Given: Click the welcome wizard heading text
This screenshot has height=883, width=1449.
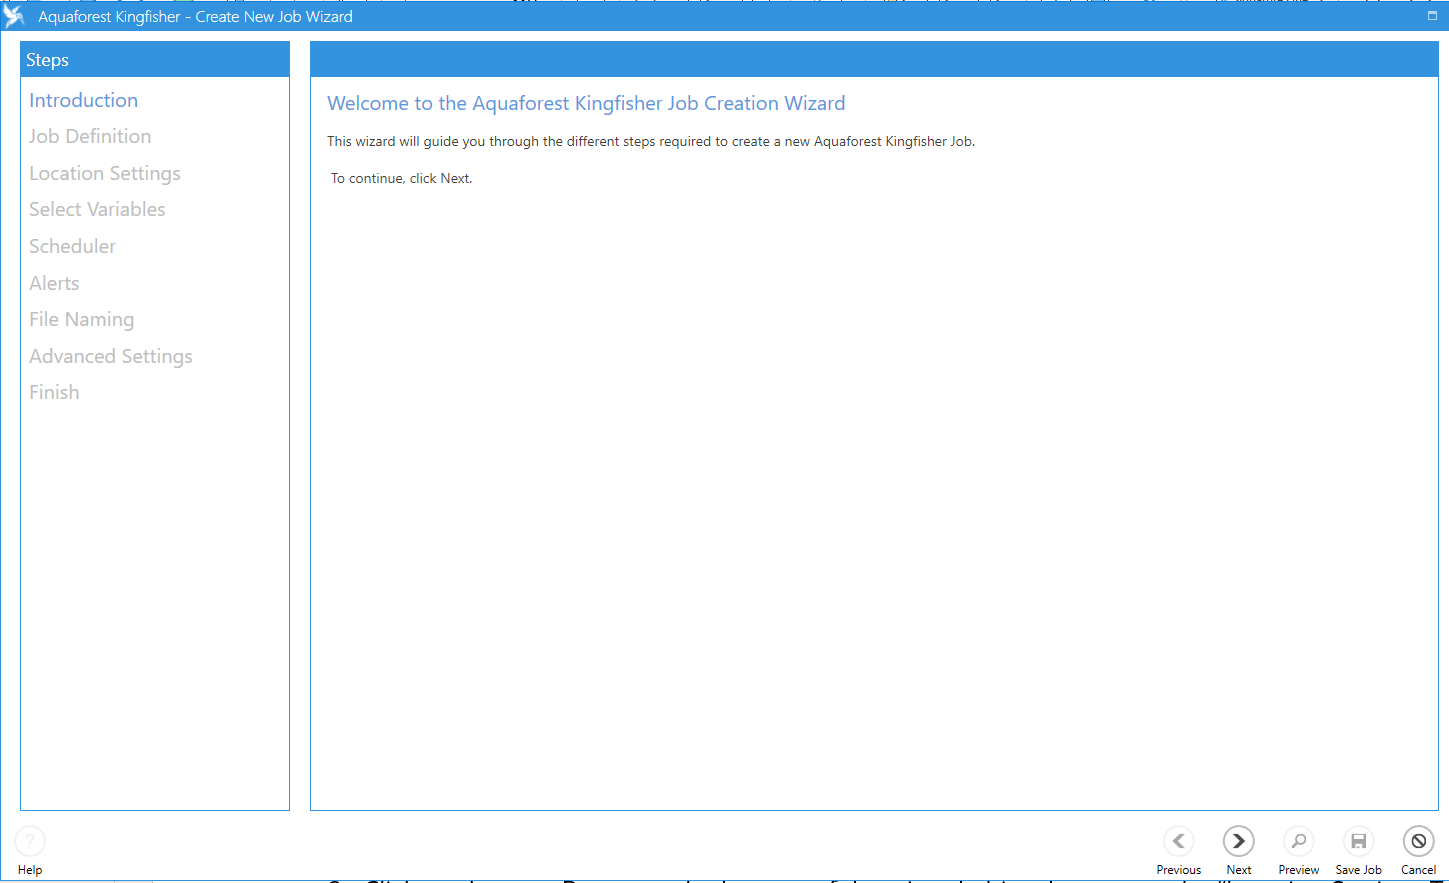Looking at the screenshot, I should (586, 104).
